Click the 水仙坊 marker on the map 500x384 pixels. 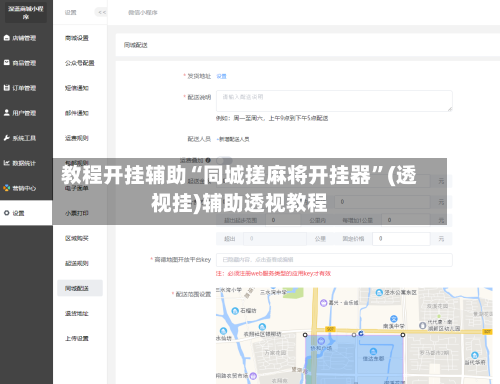(x=224, y=331)
